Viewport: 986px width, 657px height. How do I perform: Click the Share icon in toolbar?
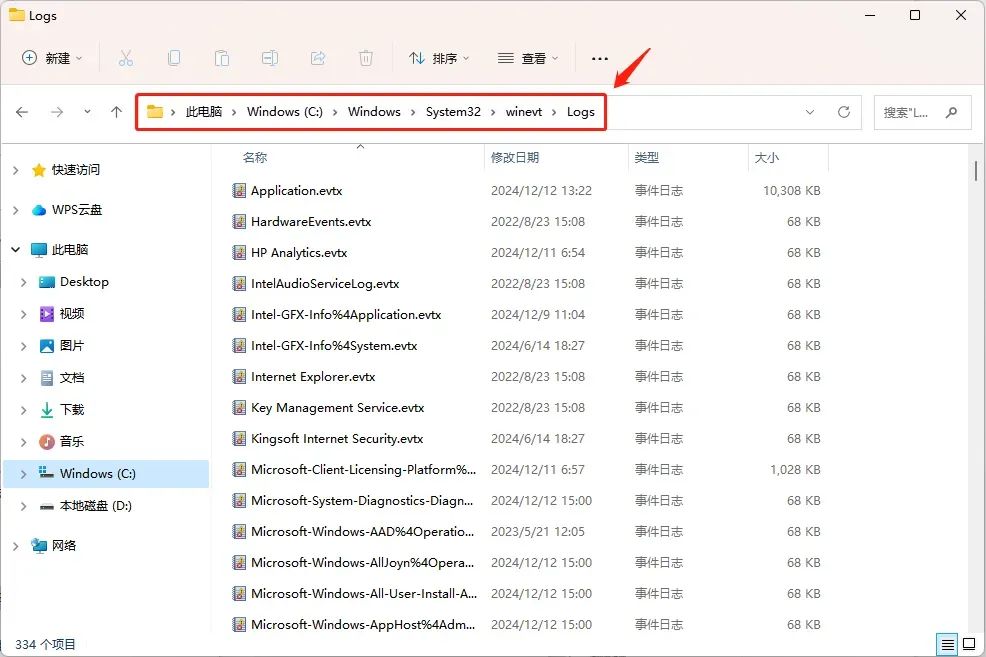(x=318, y=58)
